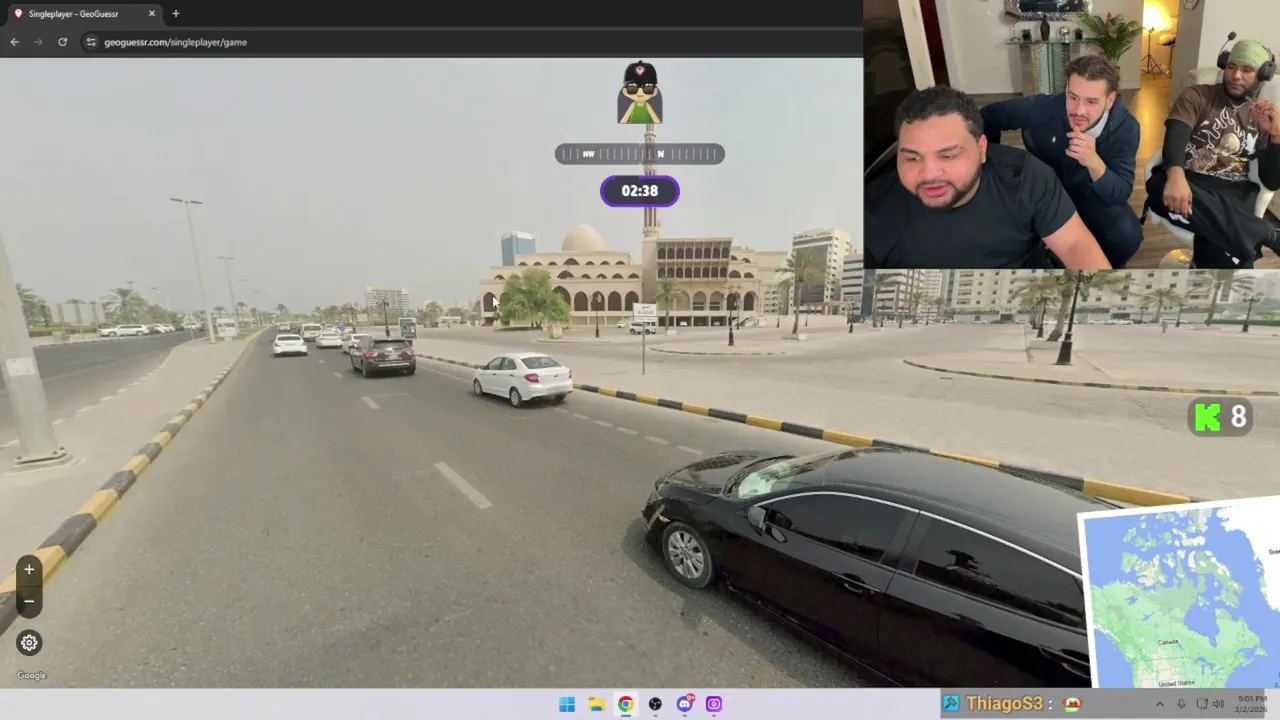Open File Explorer from the taskbar
The height and width of the screenshot is (720, 1280).
596,704
